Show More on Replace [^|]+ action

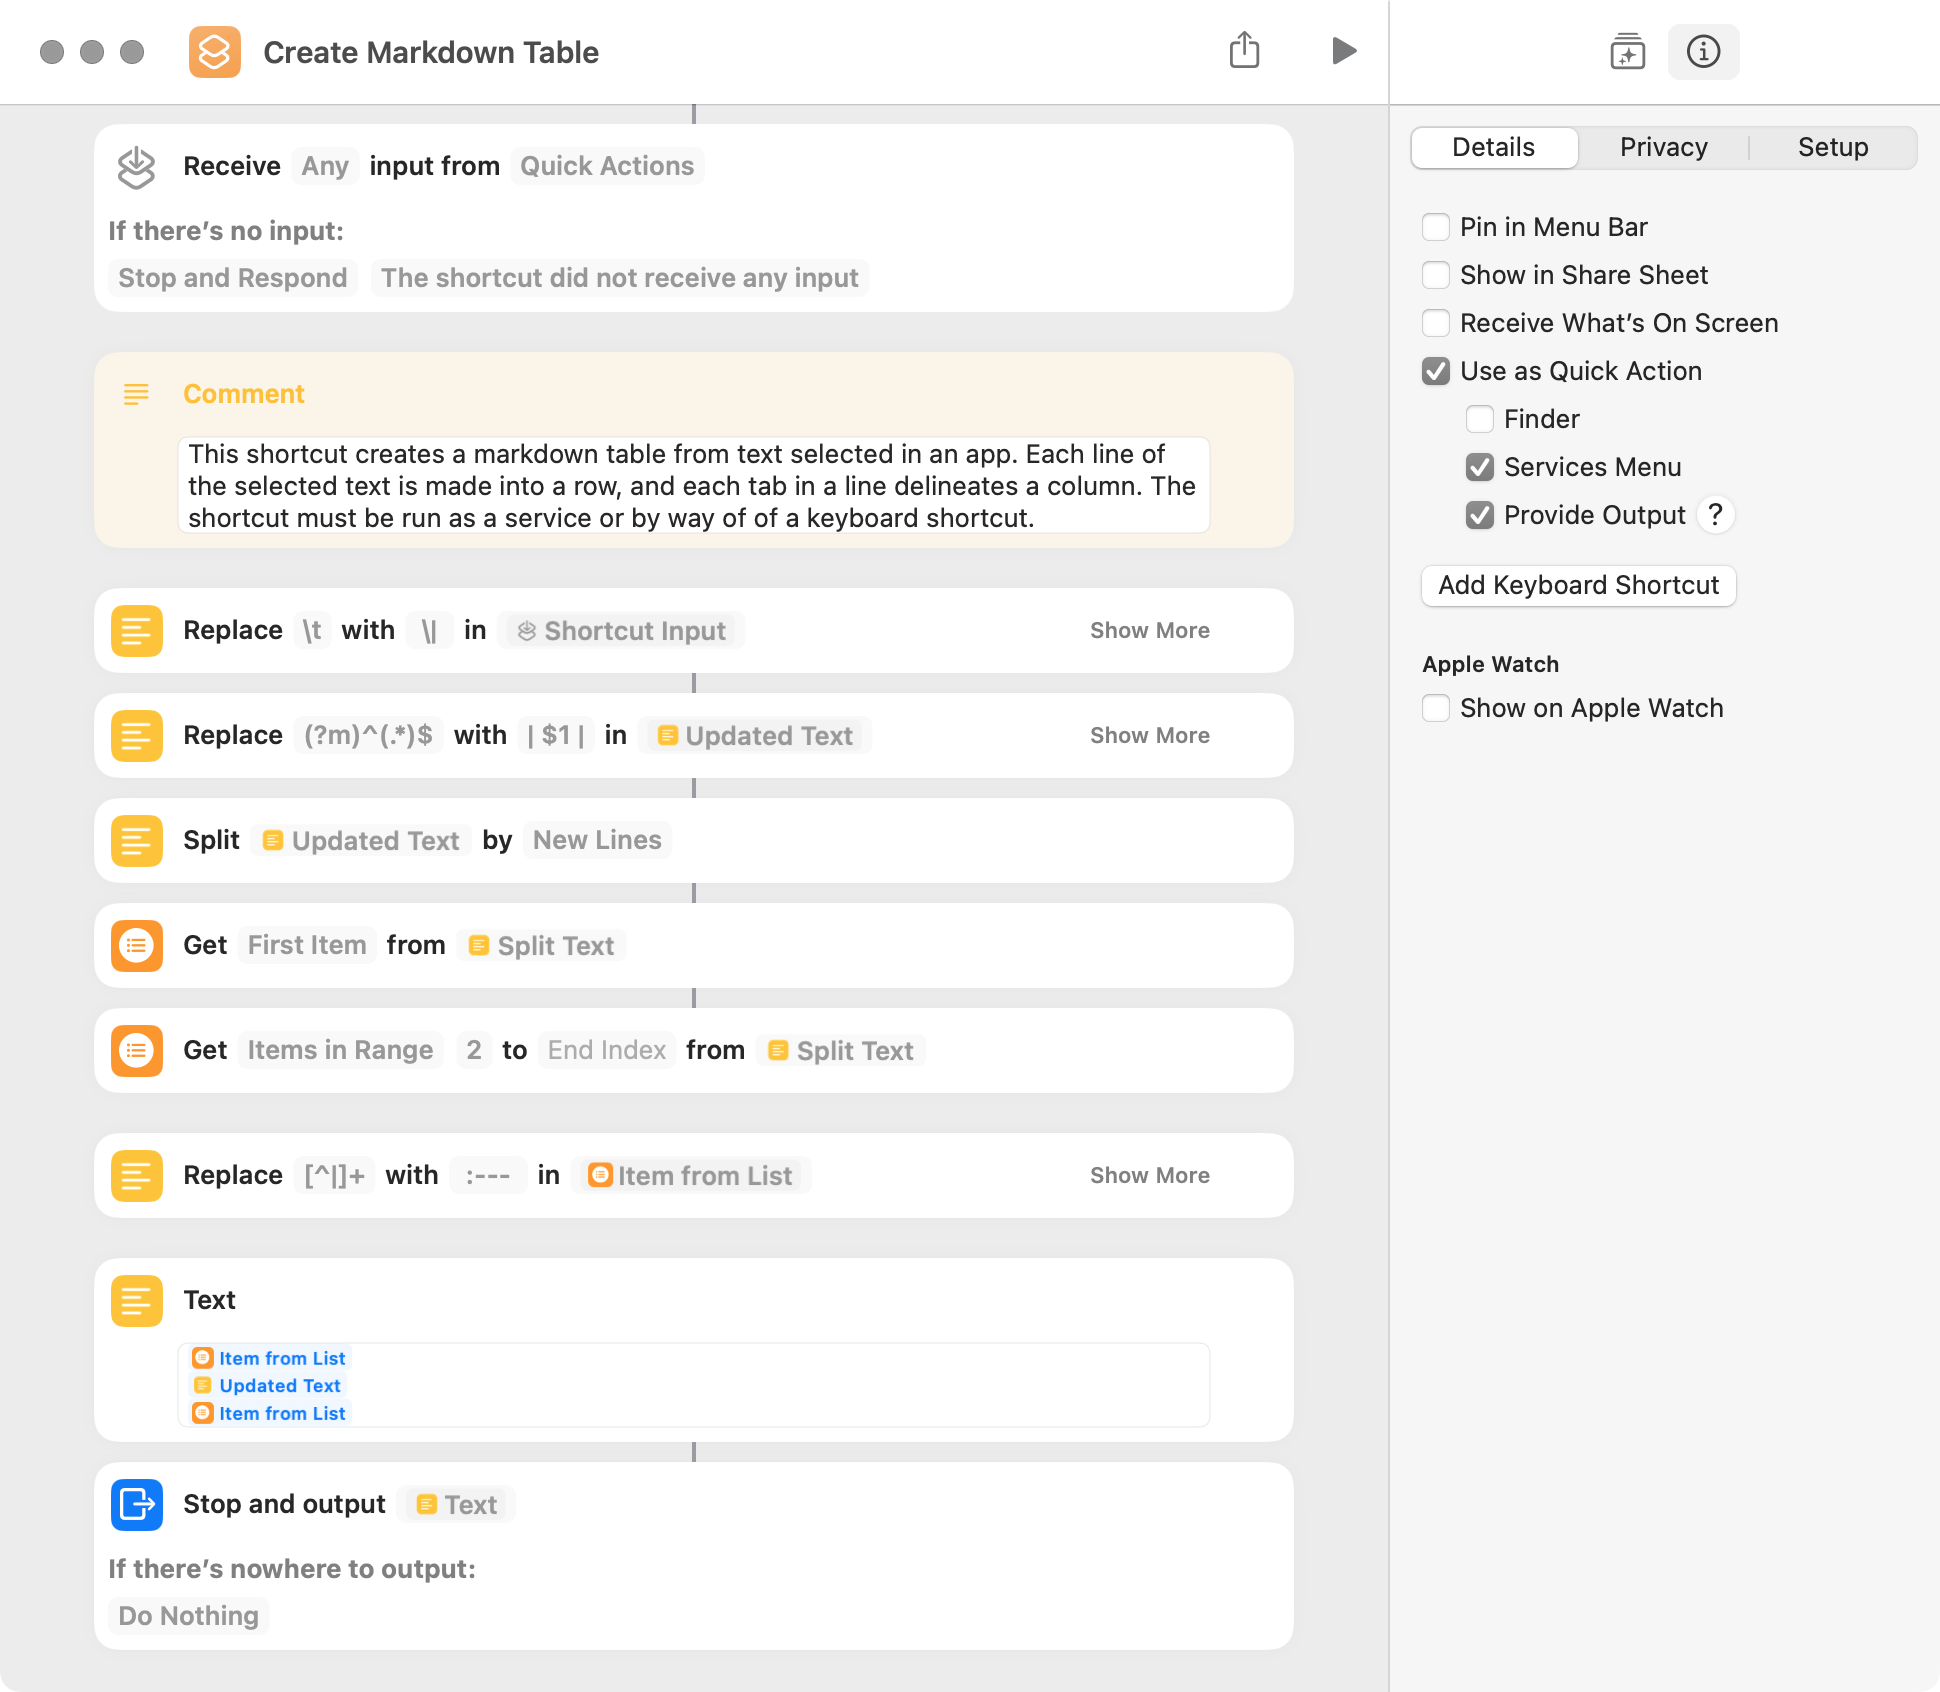click(1149, 1175)
